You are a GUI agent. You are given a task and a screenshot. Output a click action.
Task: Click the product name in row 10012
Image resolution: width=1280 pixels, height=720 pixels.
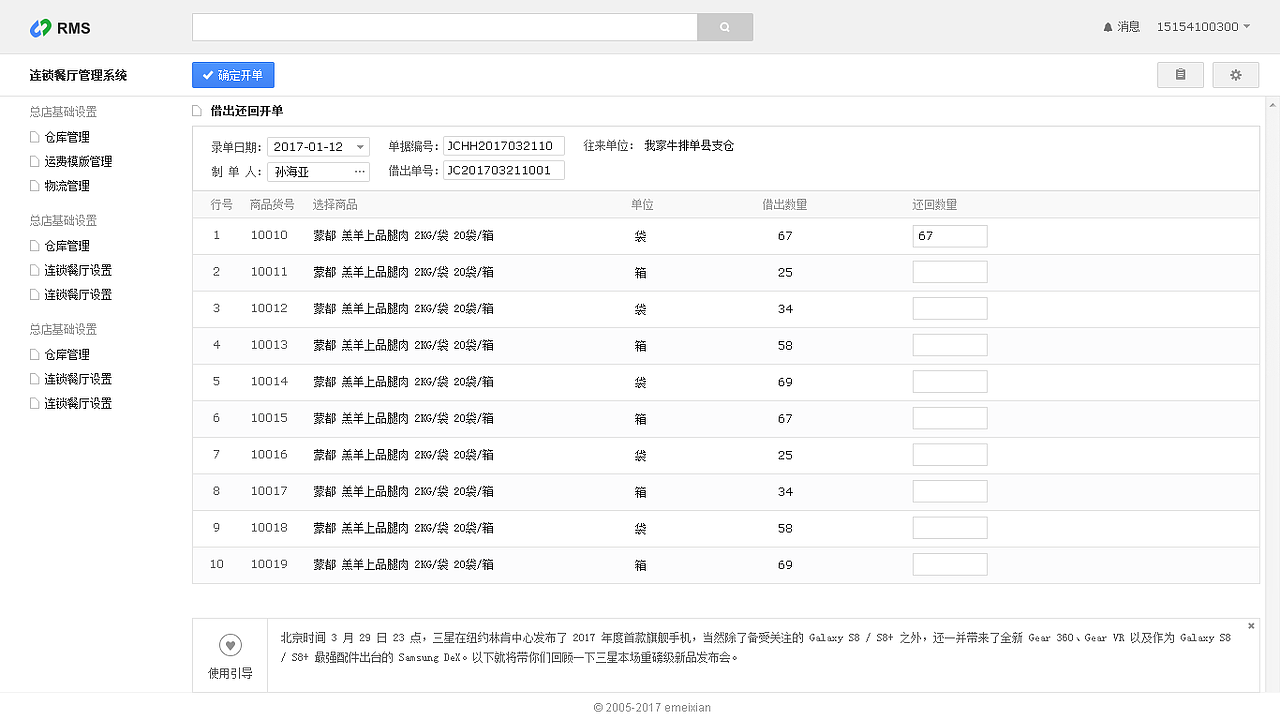[403, 309]
